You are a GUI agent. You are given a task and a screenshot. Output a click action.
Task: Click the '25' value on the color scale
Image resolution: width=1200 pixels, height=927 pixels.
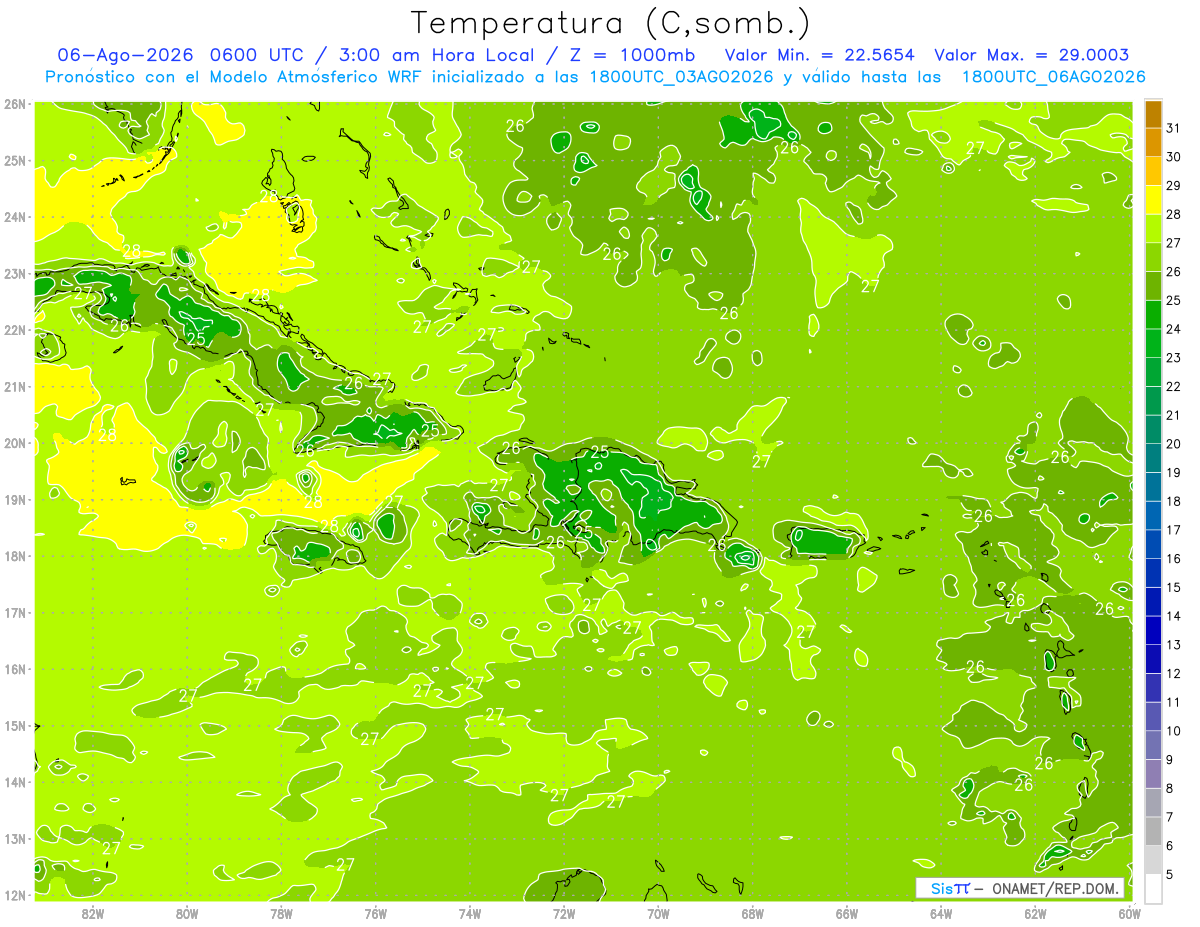click(x=1174, y=300)
